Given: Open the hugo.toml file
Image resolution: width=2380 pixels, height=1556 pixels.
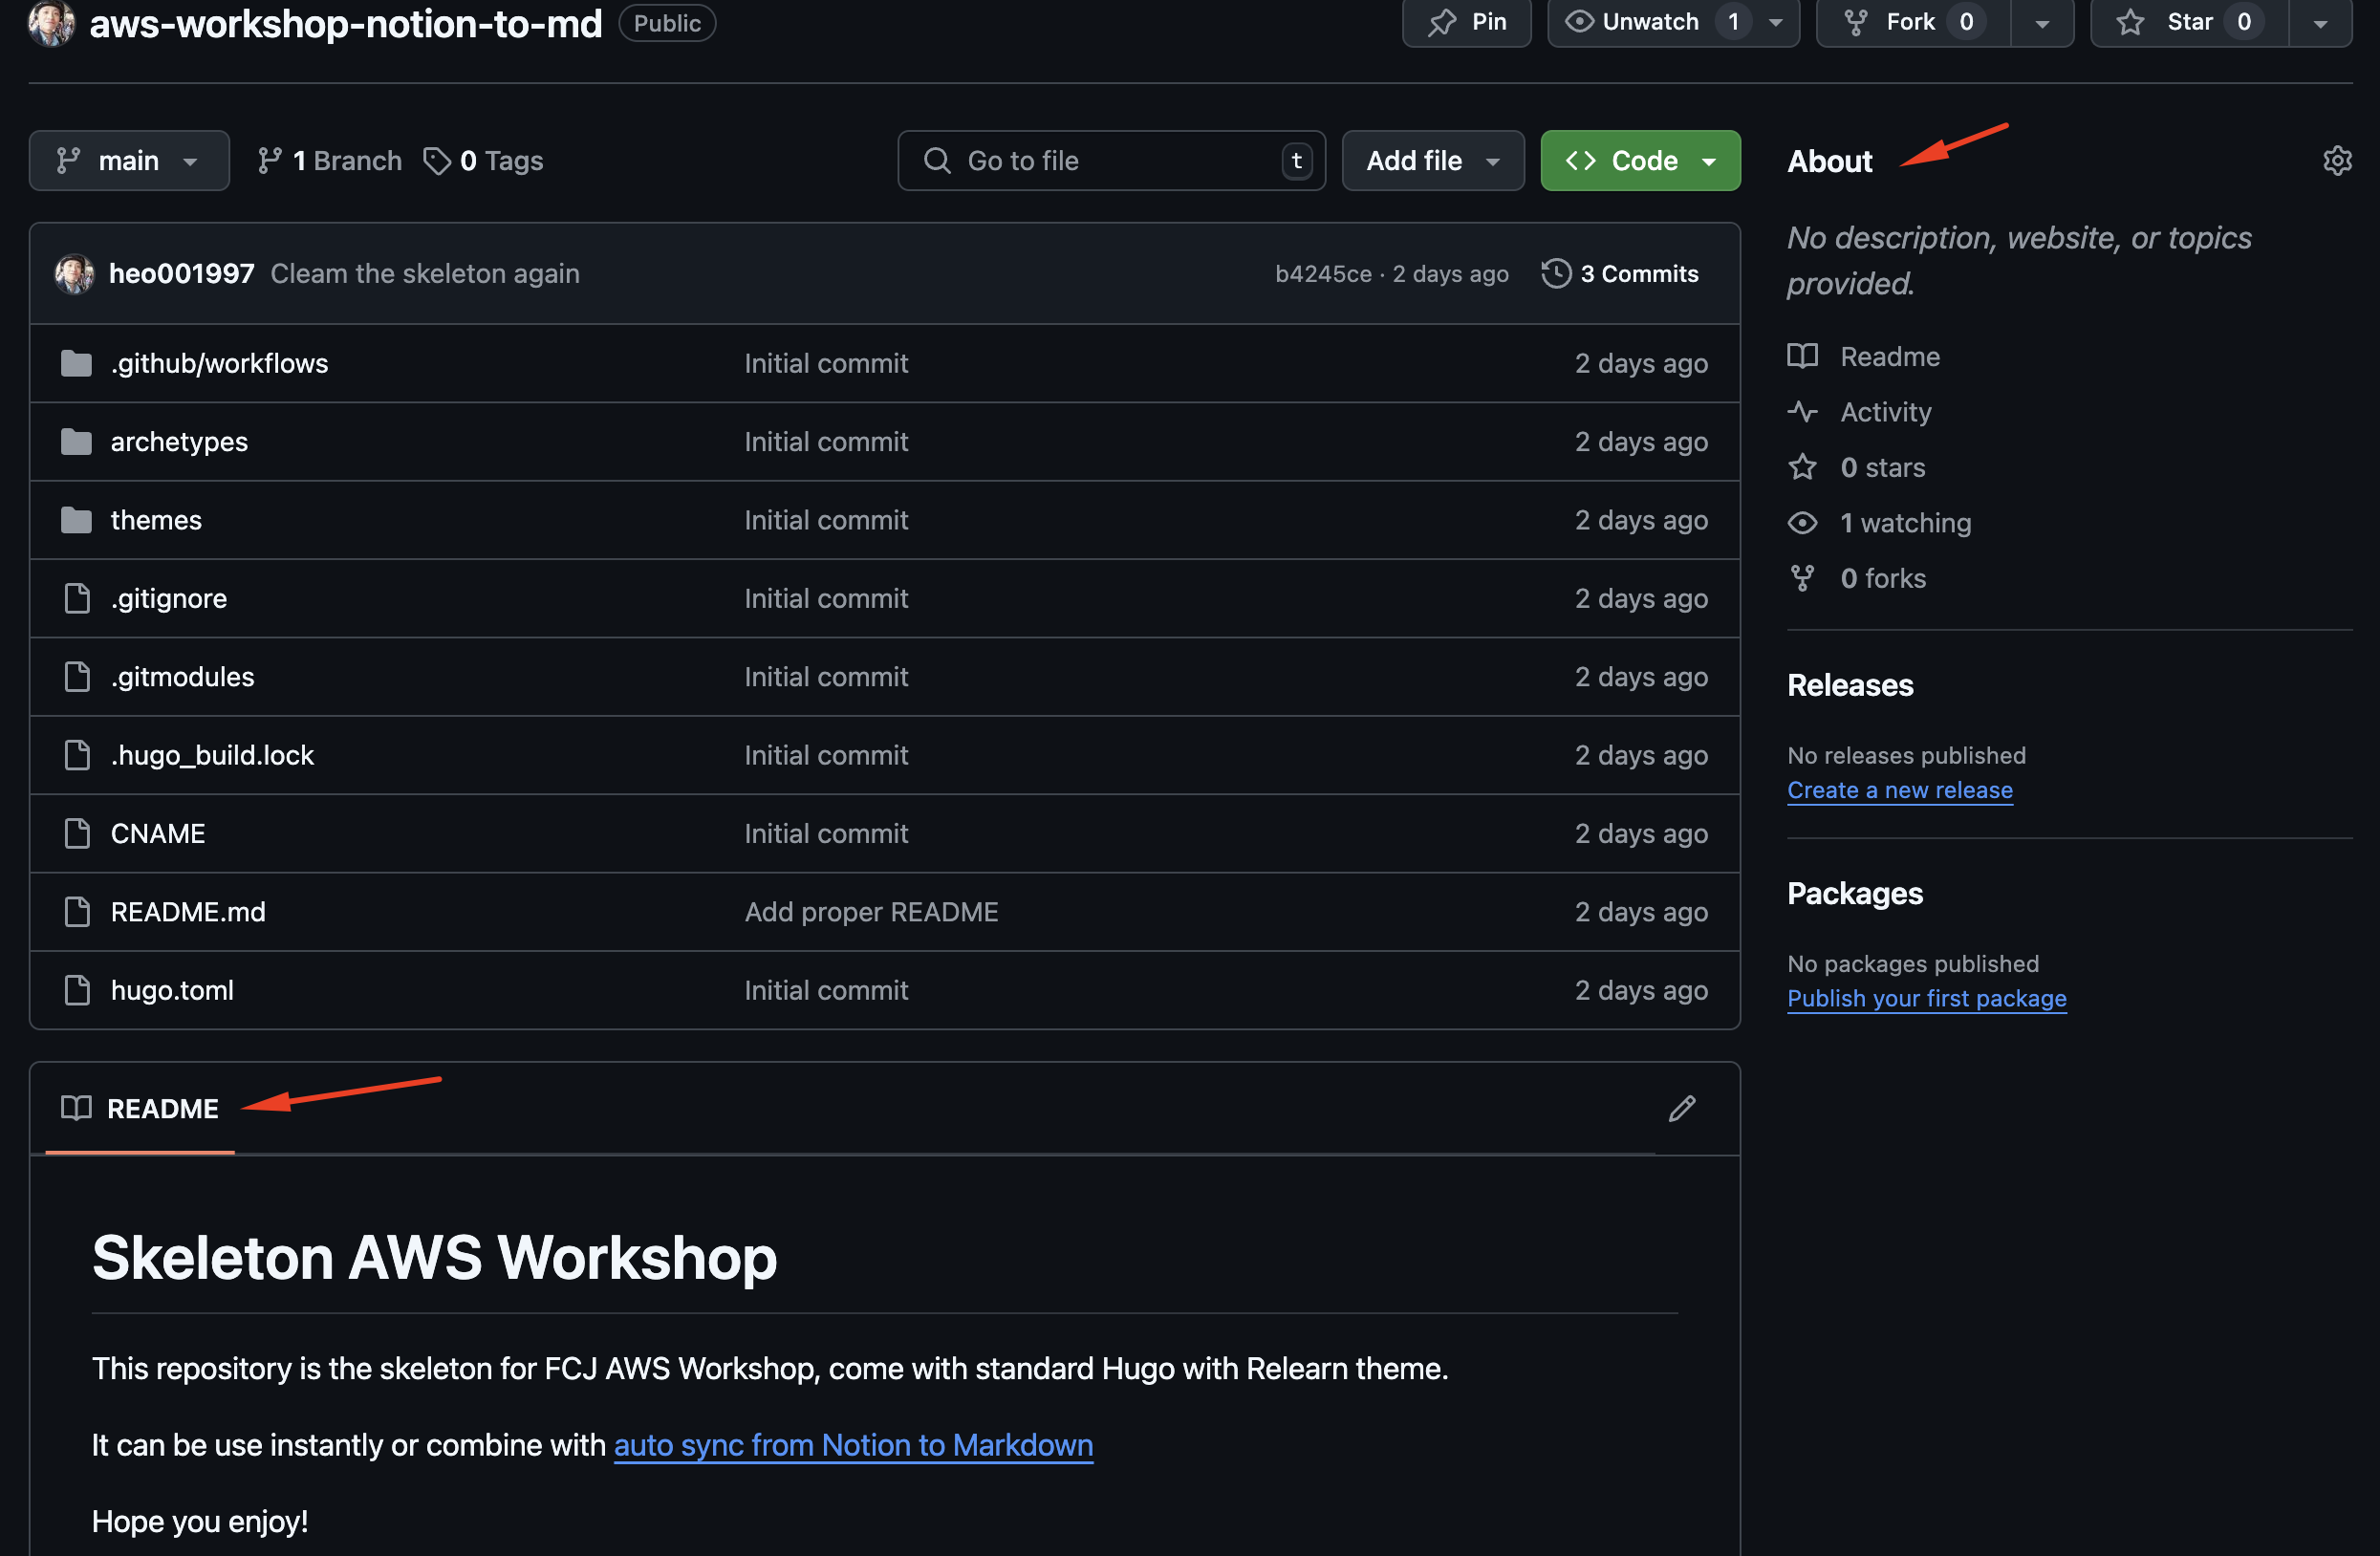Looking at the screenshot, I should coord(172,990).
